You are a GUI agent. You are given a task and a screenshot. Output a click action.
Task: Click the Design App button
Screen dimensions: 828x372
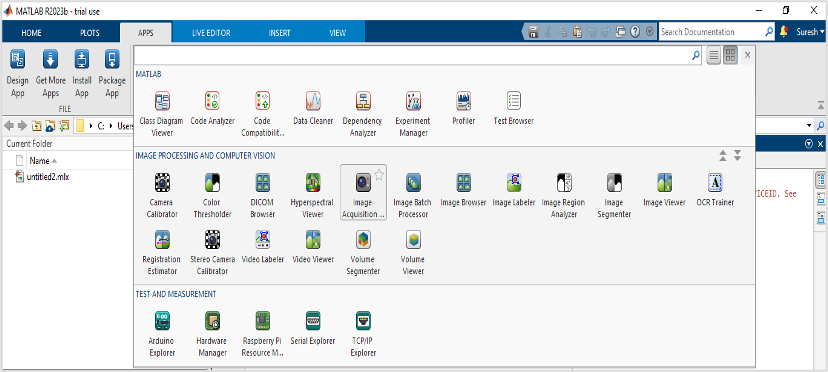pyautogui.click(x=17, y=74)
